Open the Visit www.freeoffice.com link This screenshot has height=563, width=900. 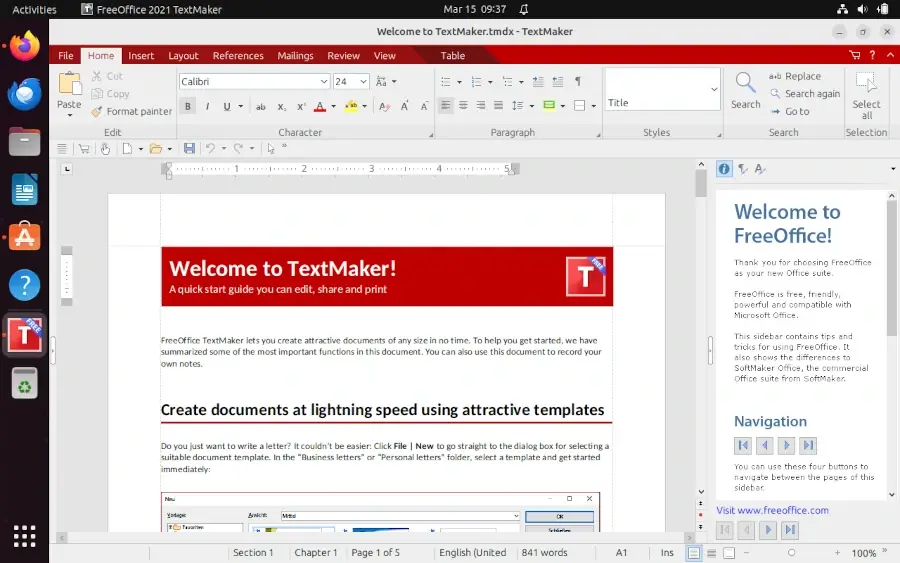pyautogui.click(x=772, y=510)
